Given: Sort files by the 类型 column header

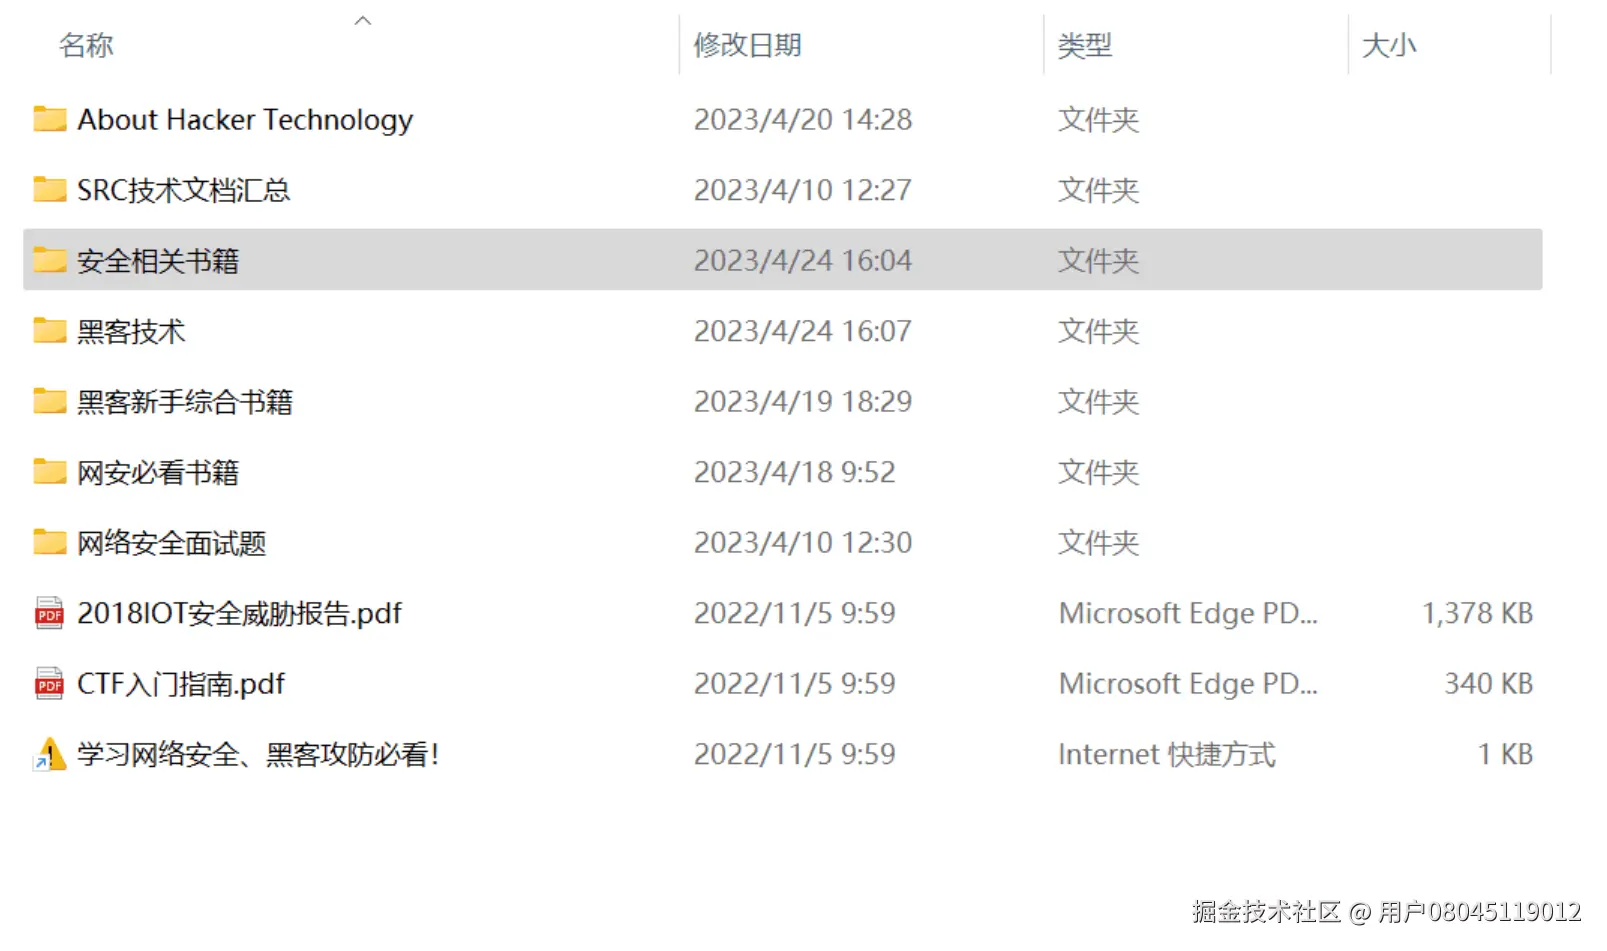Looking at the screenshot, I should [1085, 46].
